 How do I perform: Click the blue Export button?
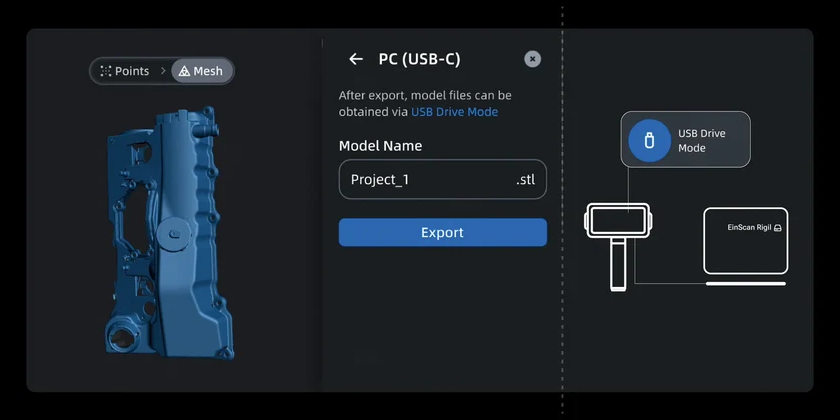tap(442, 232)
